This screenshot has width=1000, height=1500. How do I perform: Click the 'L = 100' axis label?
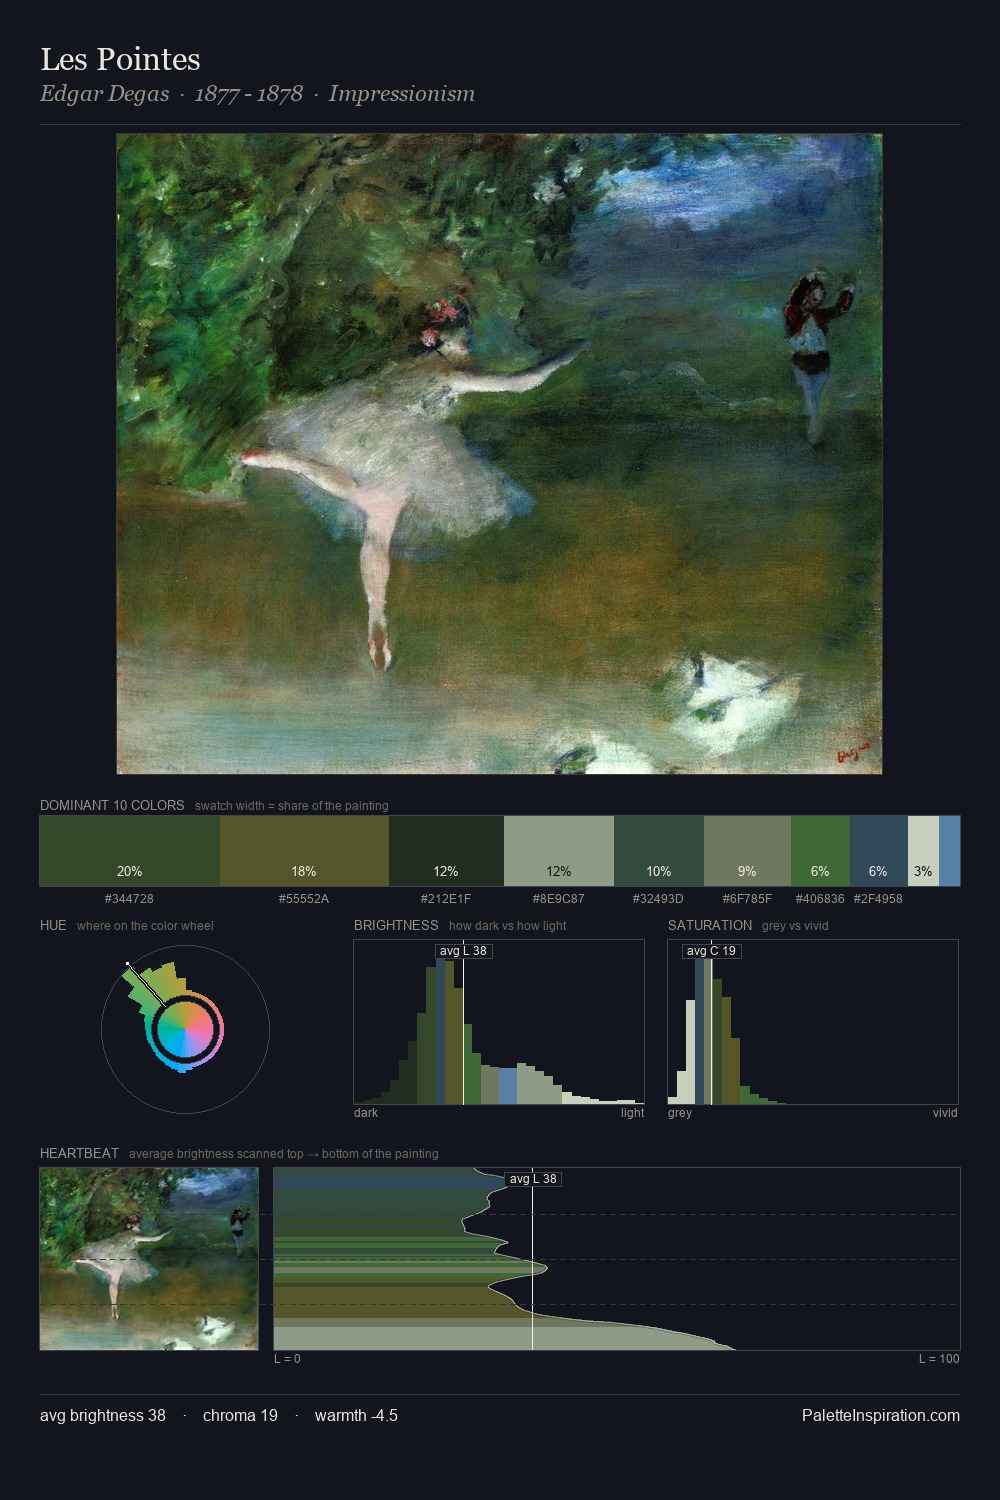tap(939, 1359)
